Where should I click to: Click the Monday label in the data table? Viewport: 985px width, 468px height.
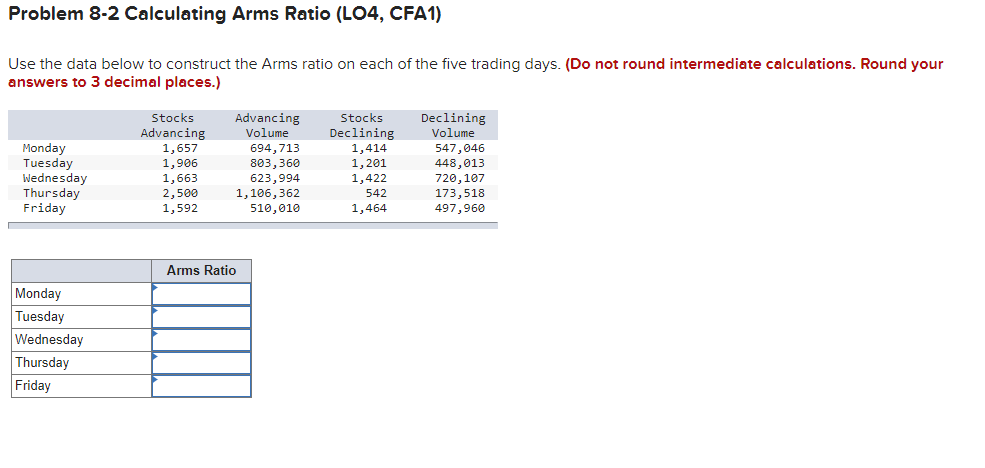point(44,148)
